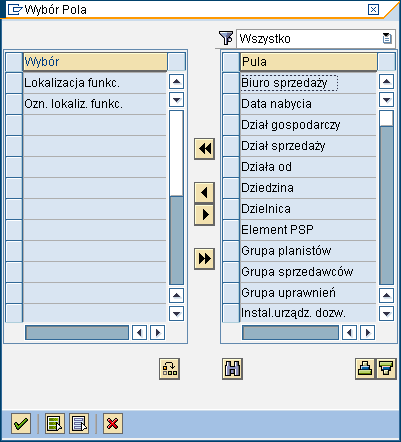Select Biuro sprzedaży in Pula list
The image size is (401, 442).
coord(308,83)
